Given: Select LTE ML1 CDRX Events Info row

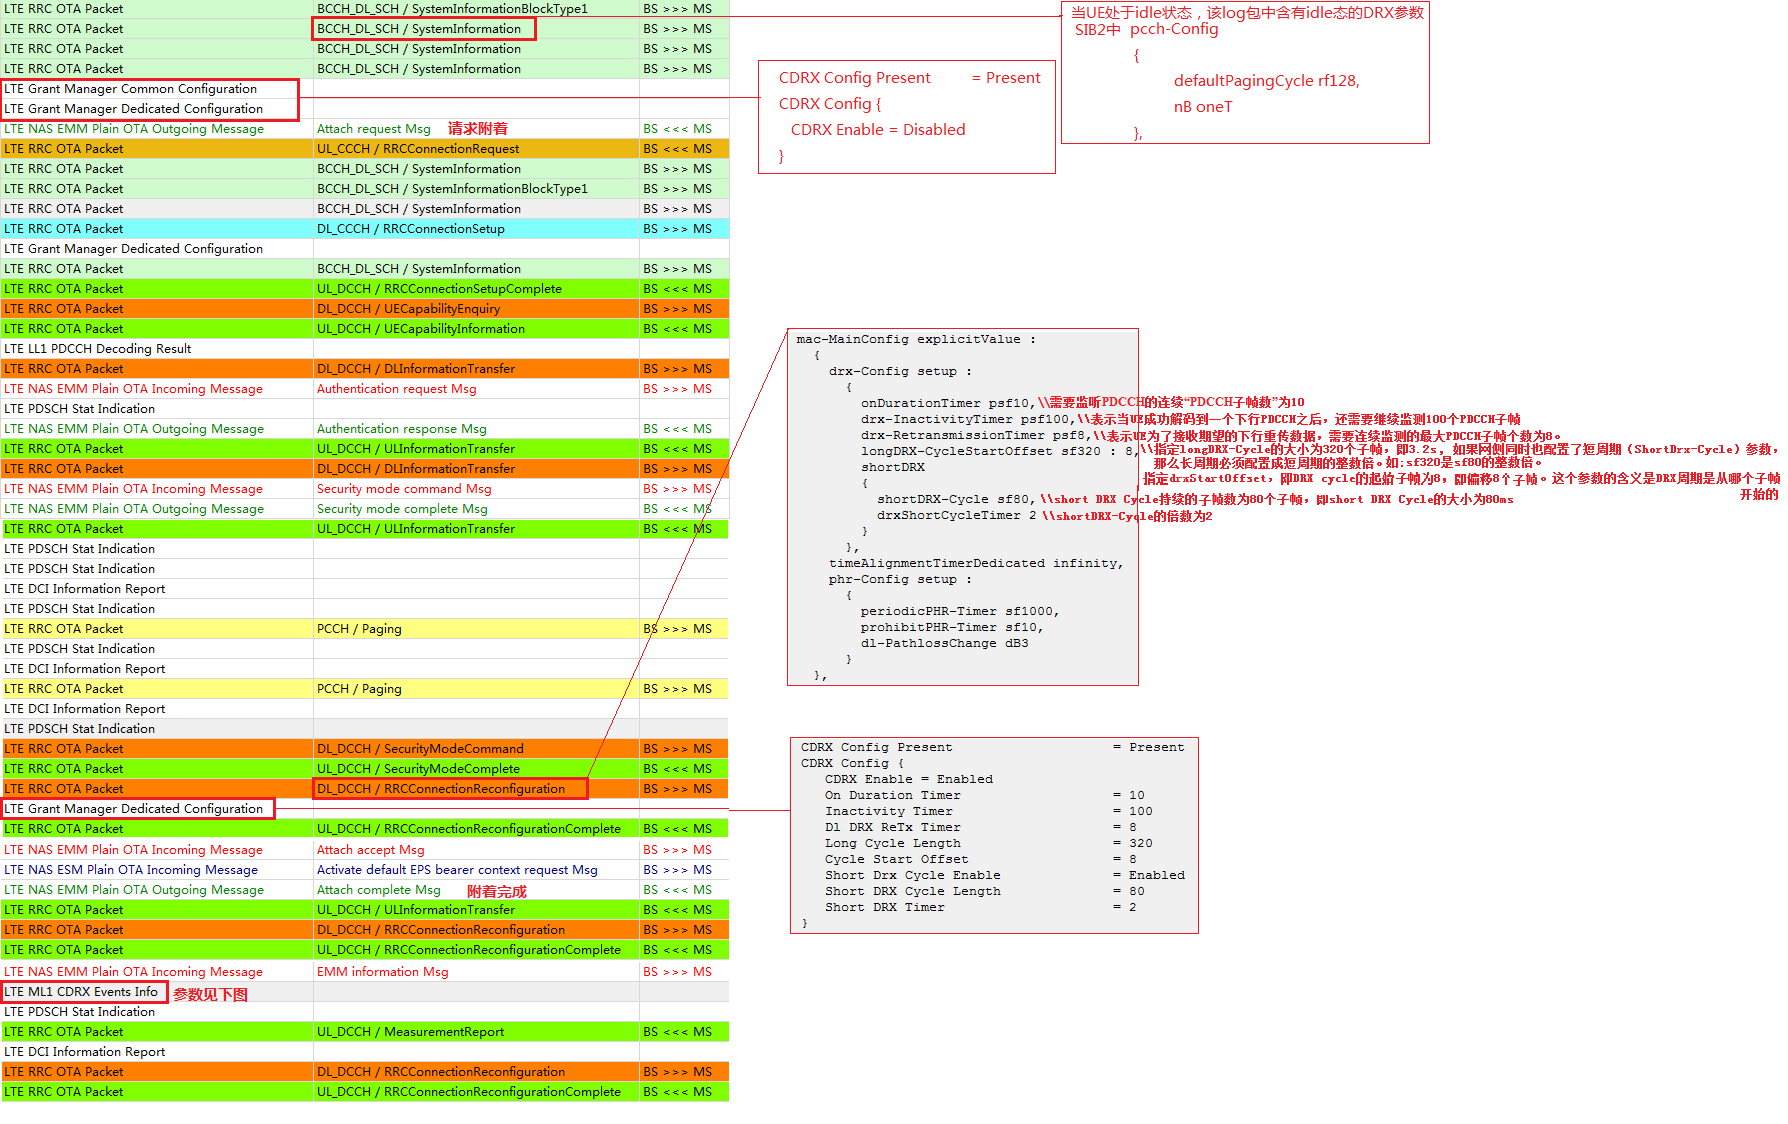Looking at the screenshot, I should [x=365, y=992].
